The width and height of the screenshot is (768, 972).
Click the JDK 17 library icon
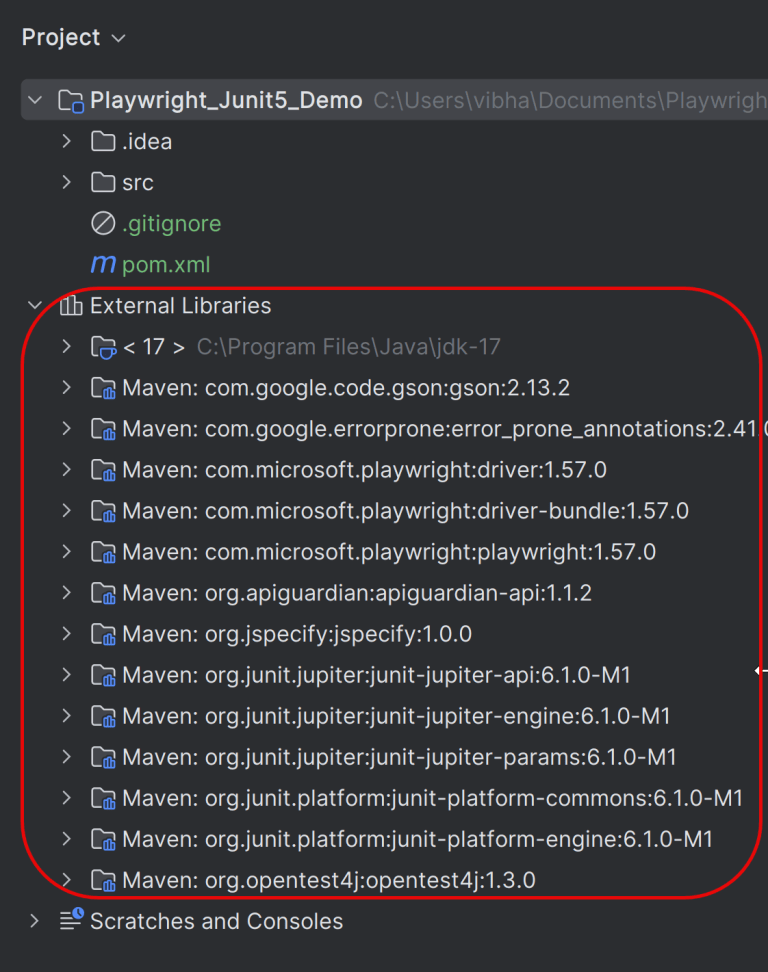pyautogui.click(x=104, y=347)
